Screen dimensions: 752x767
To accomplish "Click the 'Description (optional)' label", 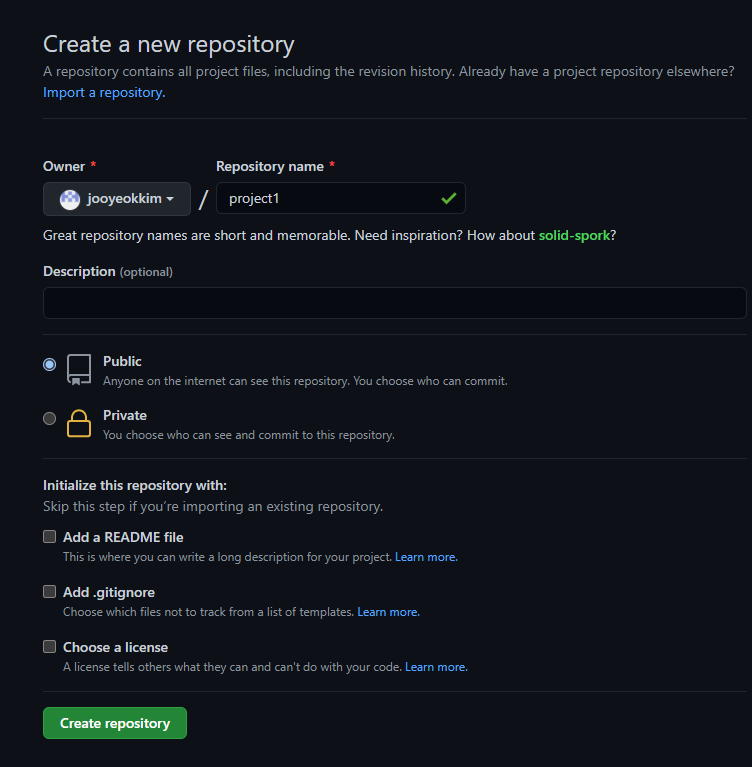I will [x=108, y=271].
